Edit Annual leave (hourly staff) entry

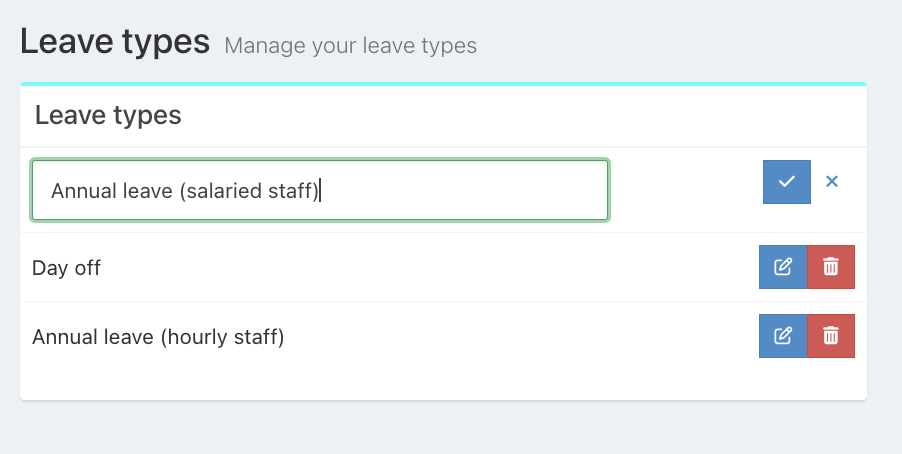(783, 336)
